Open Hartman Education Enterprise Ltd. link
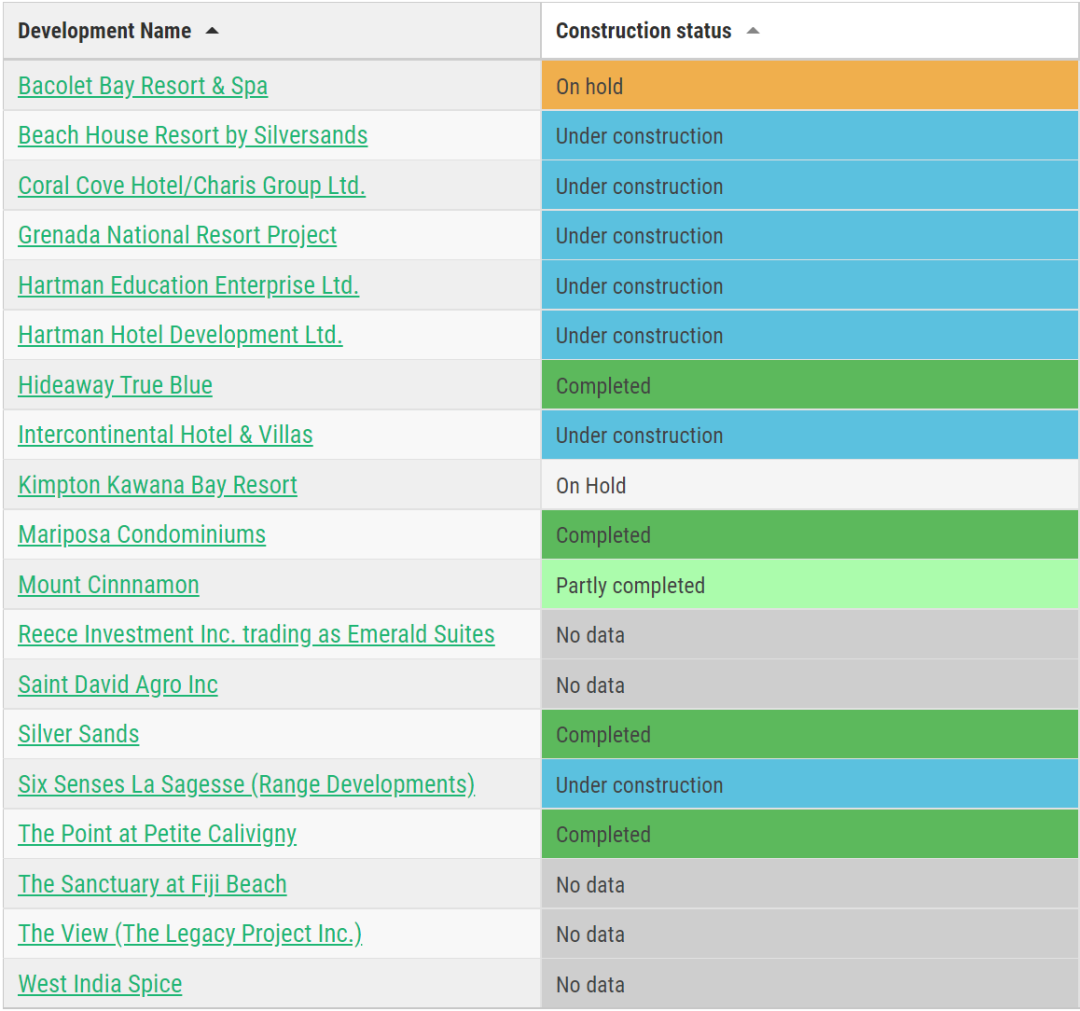Screen dimensions: 1080x1011 pyautogui.click(x=189, y=286)
